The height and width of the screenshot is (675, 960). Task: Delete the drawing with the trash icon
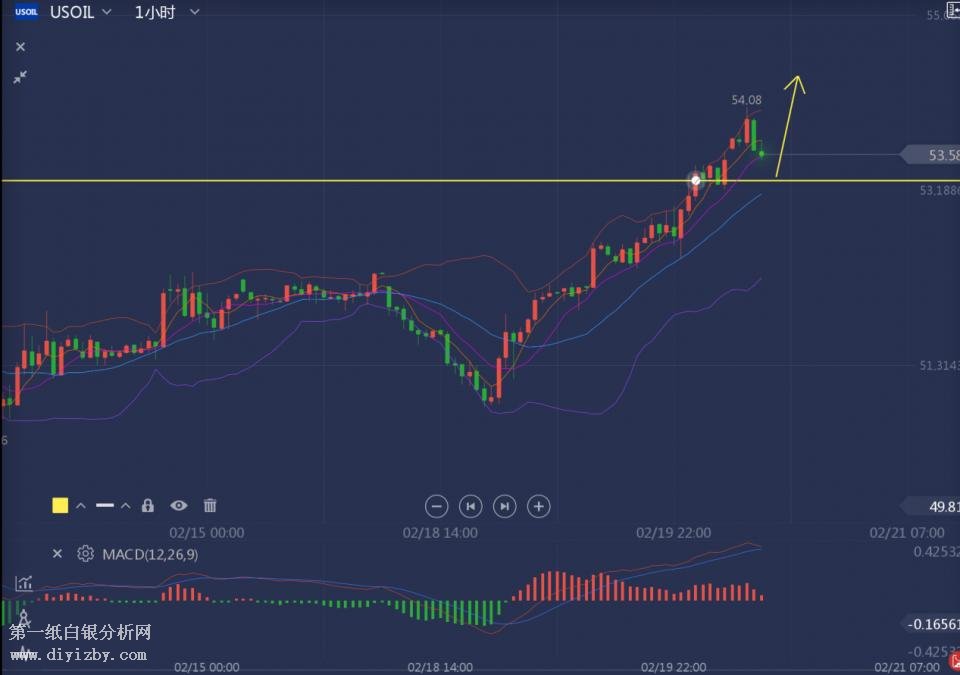tap(210, 506)
